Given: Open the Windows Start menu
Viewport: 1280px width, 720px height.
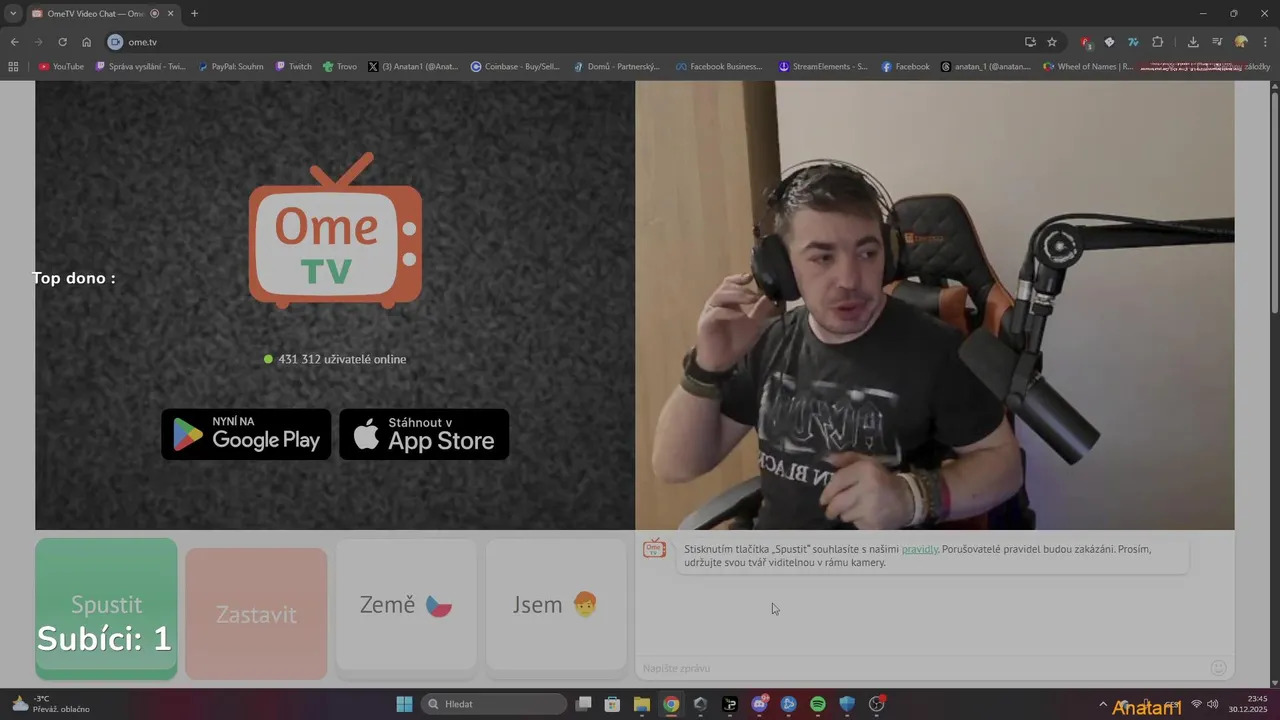Looking at the screenshot, I should [404, 704].
